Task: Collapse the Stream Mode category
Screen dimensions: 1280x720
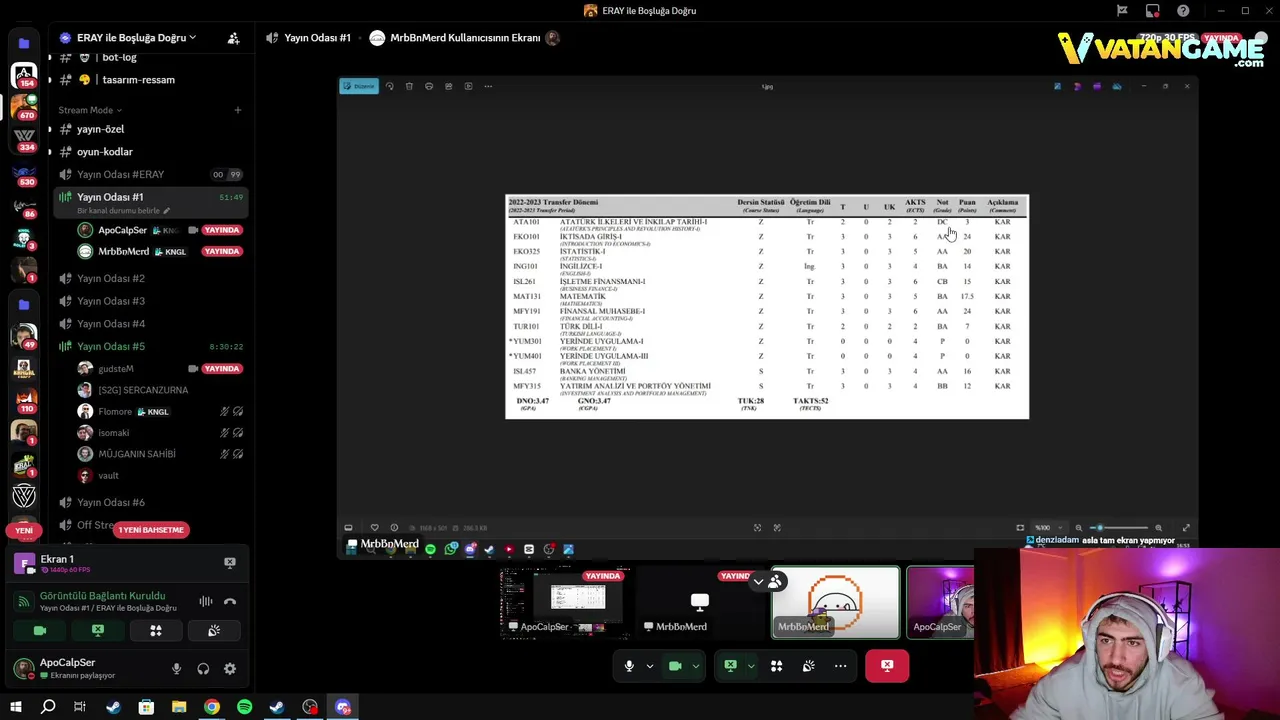Action: pyautogui.click(x=90, y=110)
